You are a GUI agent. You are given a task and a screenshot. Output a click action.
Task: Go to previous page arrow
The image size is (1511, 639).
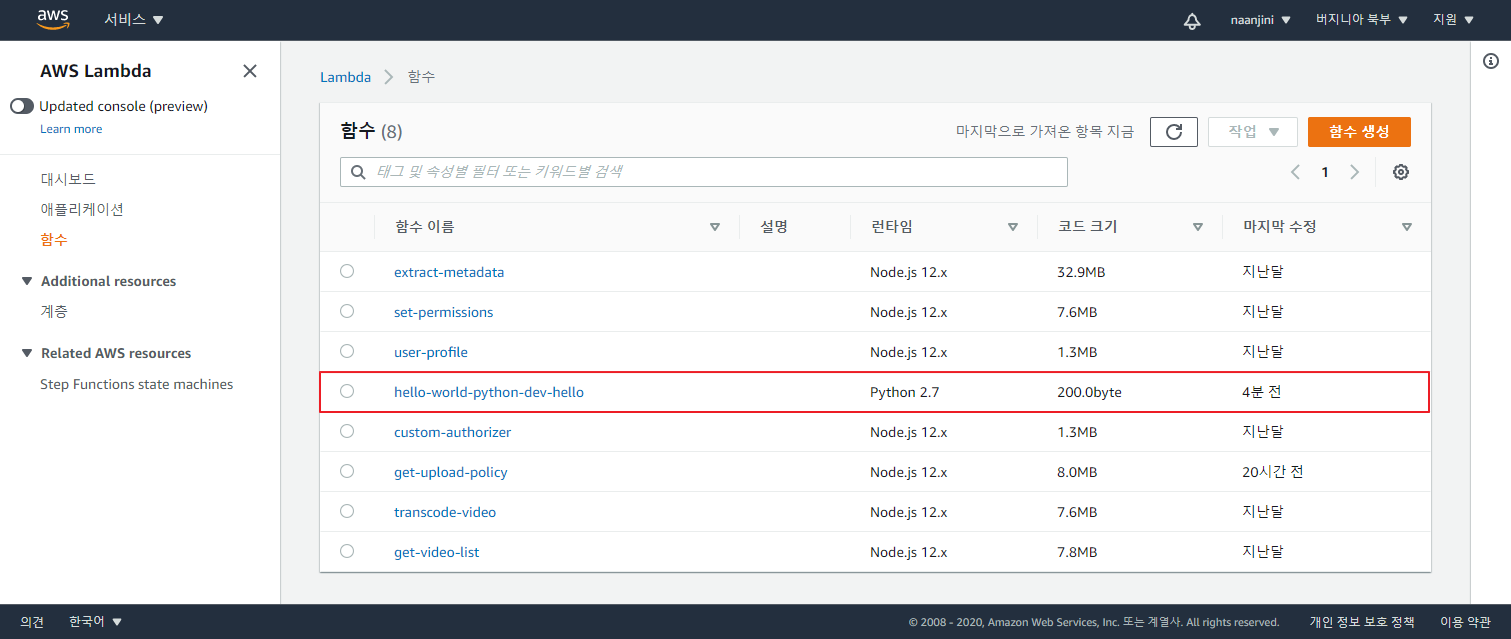(1295, 172)
